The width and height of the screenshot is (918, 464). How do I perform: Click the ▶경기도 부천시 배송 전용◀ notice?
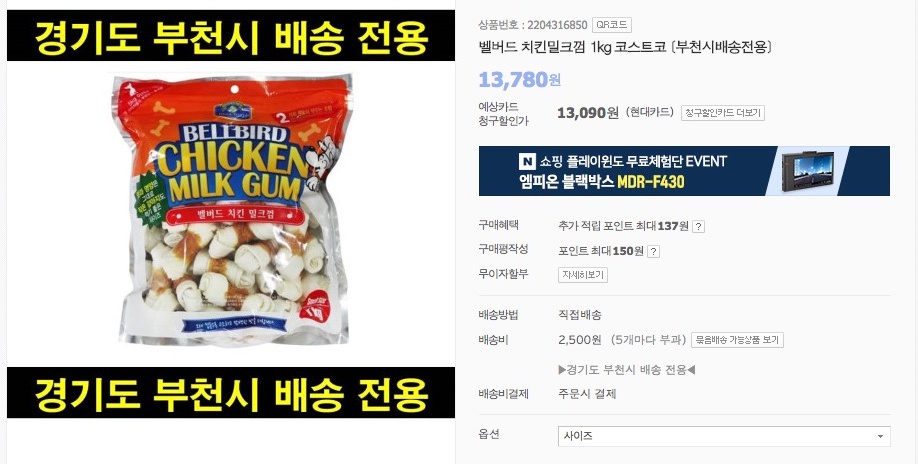pyautogui.click(x=626, y=370)
